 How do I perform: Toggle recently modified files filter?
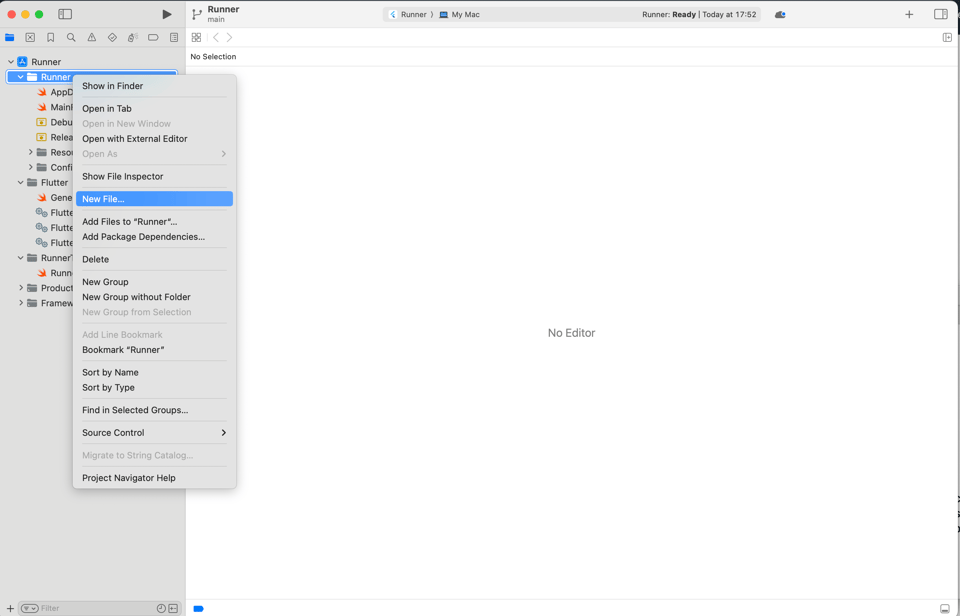(161, 608)
